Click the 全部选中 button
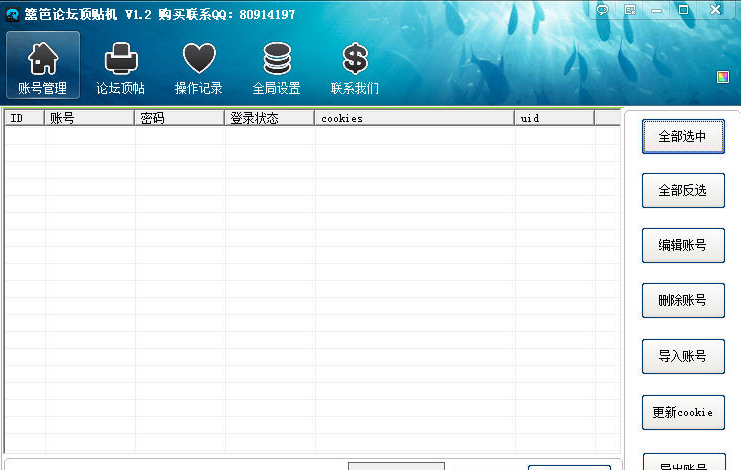Viewport: 741px width, 470px height. click(x=683, y=137)
